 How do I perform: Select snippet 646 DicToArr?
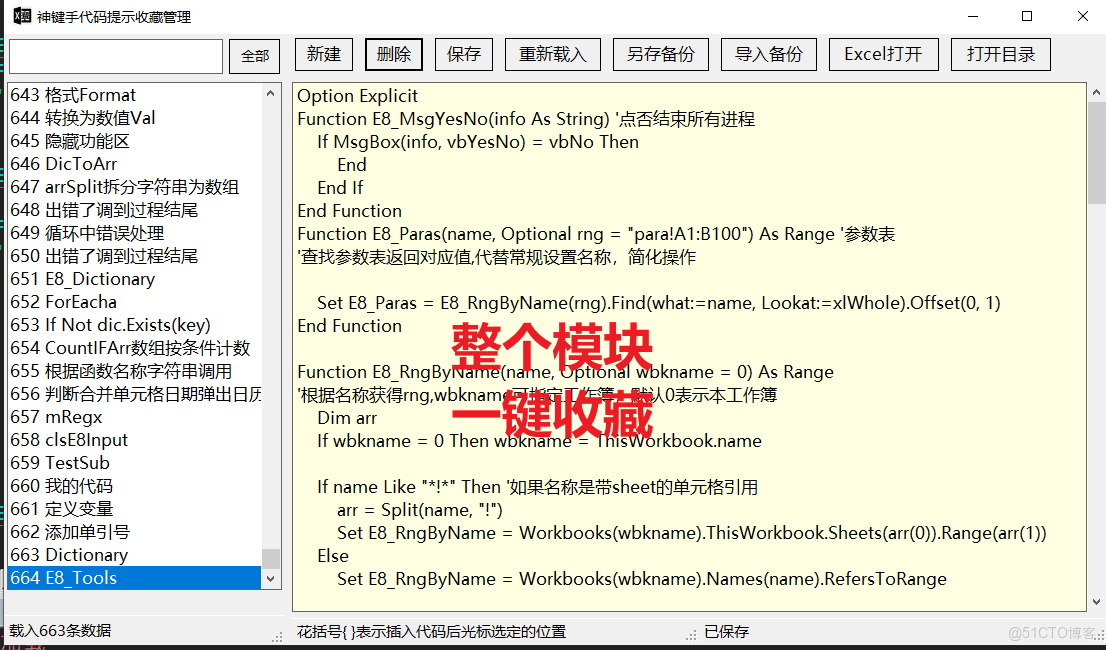click(120, 163)
